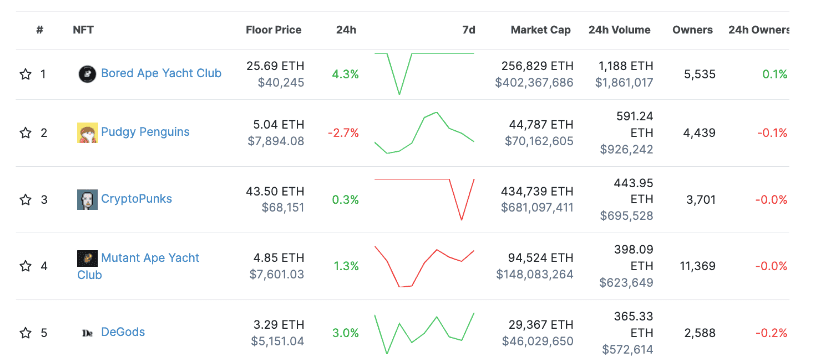The height and width of the screenshot is (363, 818).
Task: Sort by the # rank column header
Action: coord(40,30)
